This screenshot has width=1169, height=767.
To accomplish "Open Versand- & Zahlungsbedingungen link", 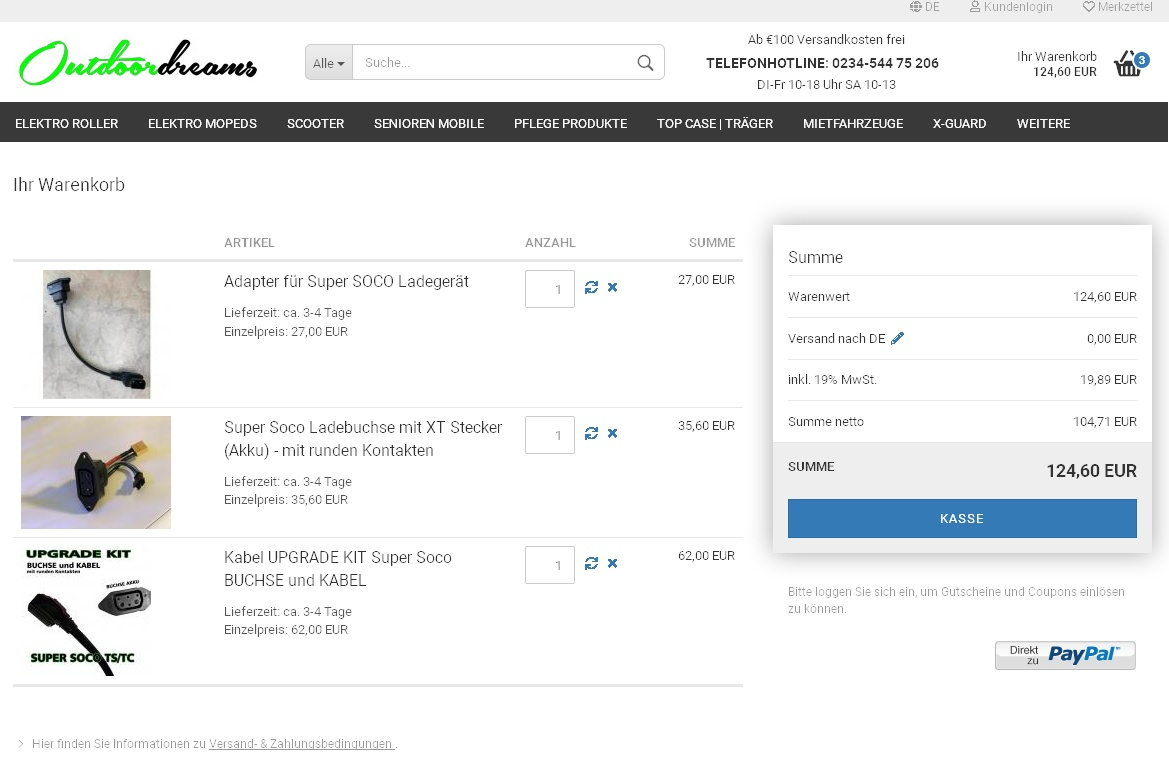I will [x=301, y=744].
